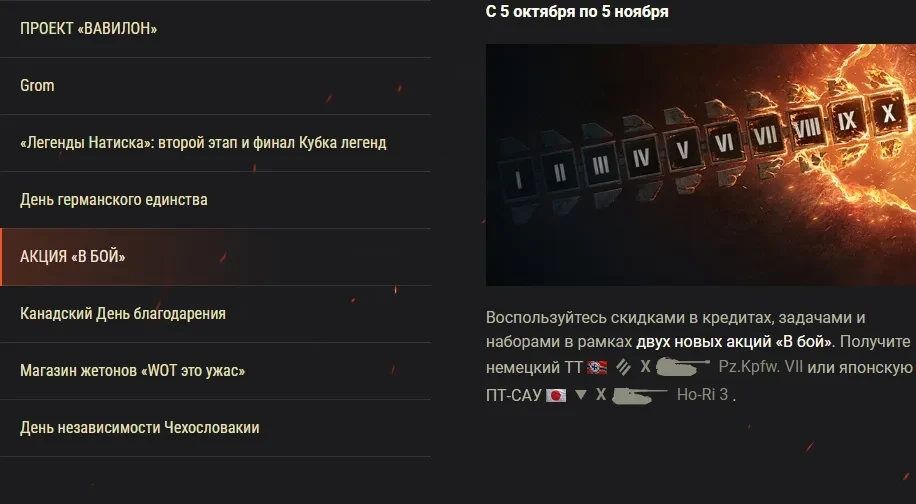Select День независимости Чехословакии item
Screen dimensions: 916x504
coord(215,428)
